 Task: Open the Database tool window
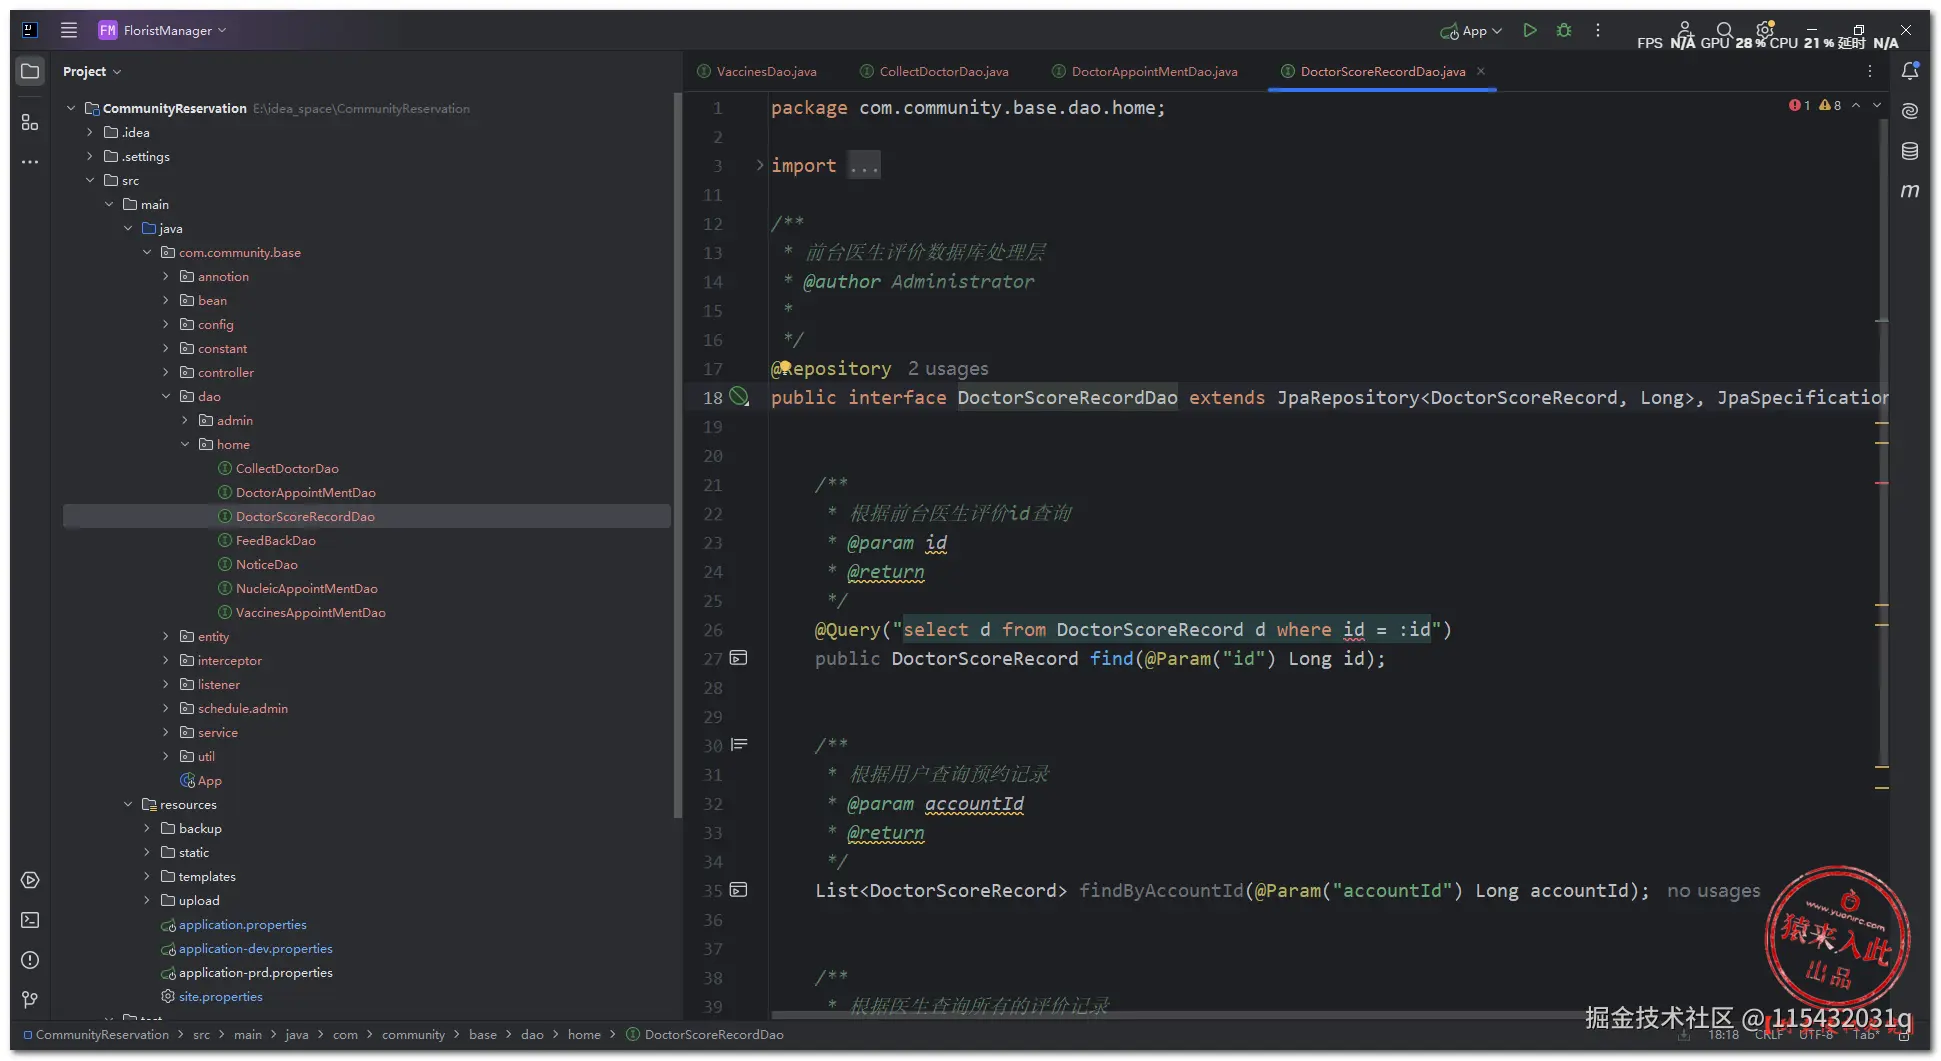pos(1910,151)
